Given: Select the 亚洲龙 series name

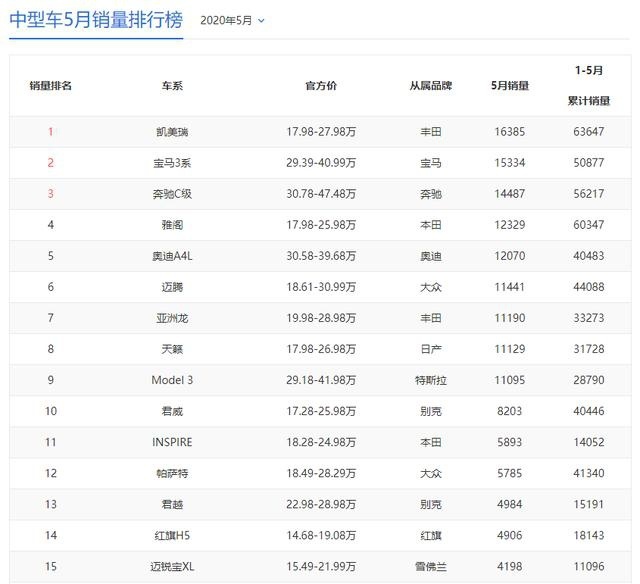Looking at the screenshot, I should (172, 318).
